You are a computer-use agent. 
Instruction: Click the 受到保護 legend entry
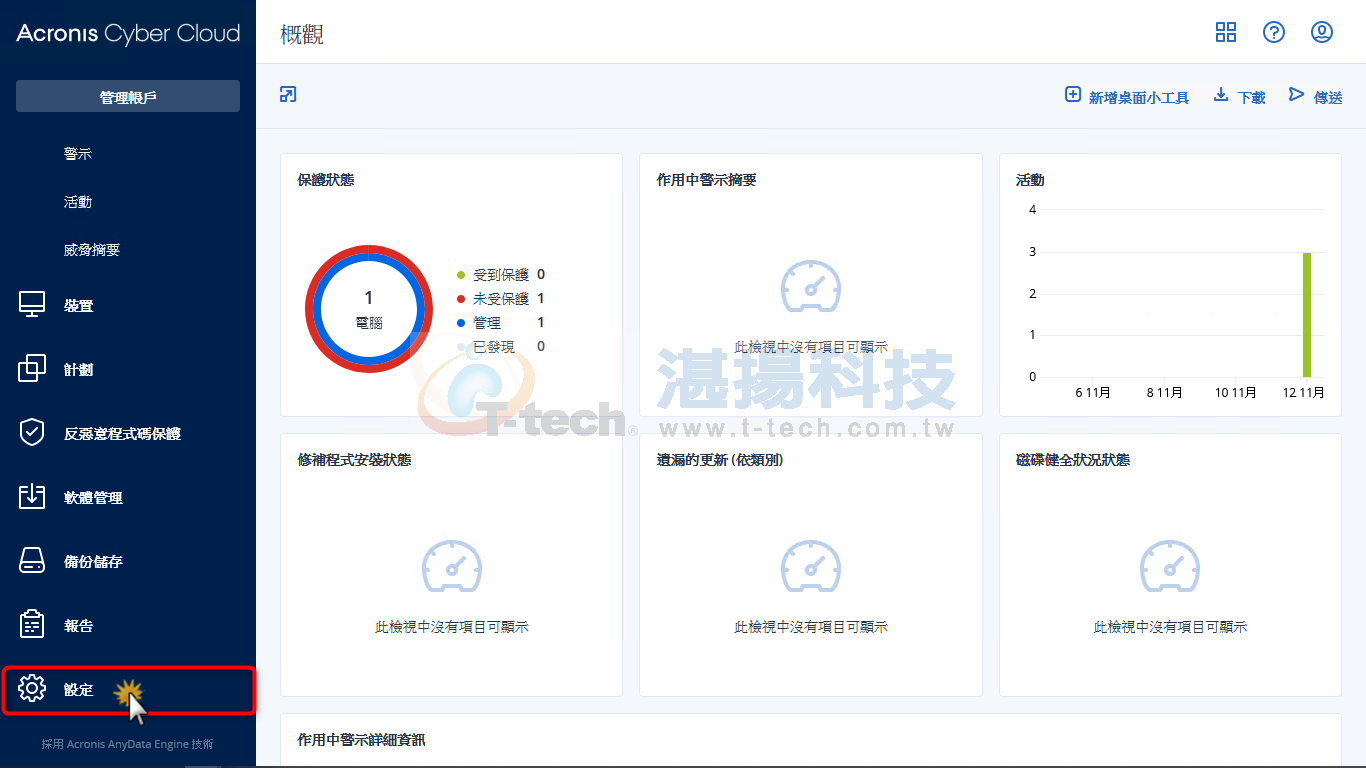coord(501,274)
